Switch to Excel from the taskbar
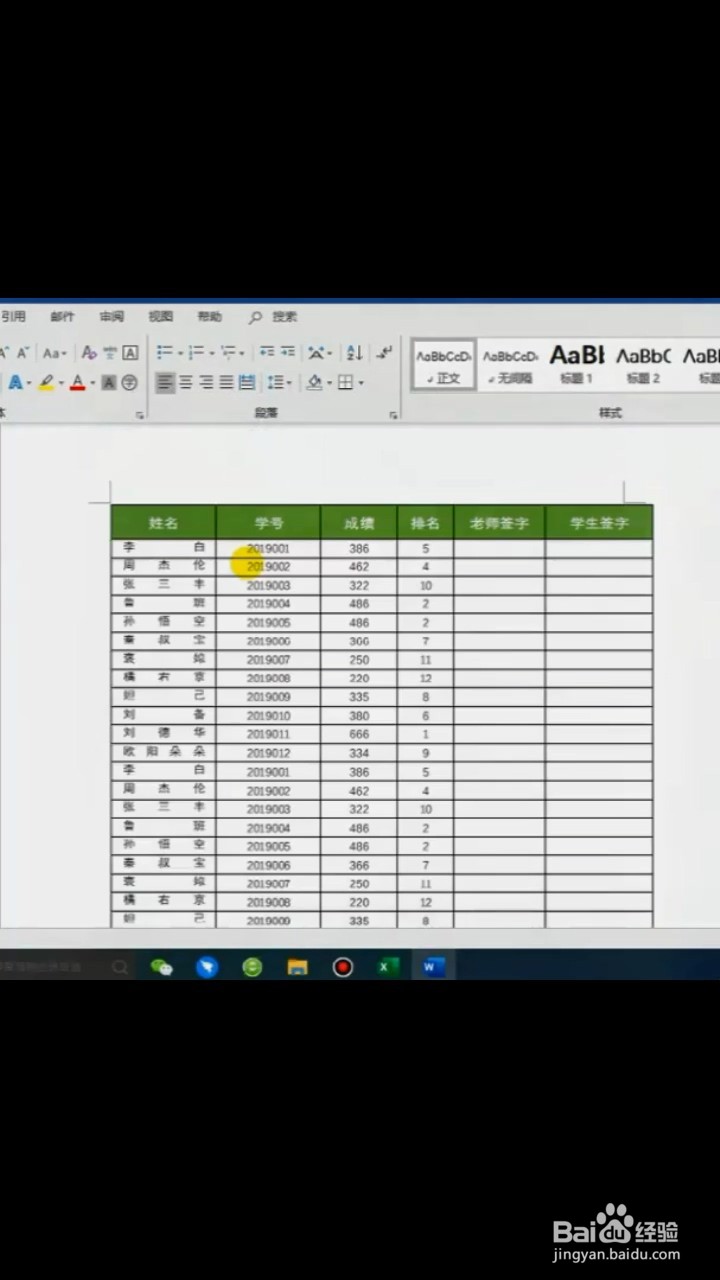This screenshot has height=1280, width=720. 388,966
